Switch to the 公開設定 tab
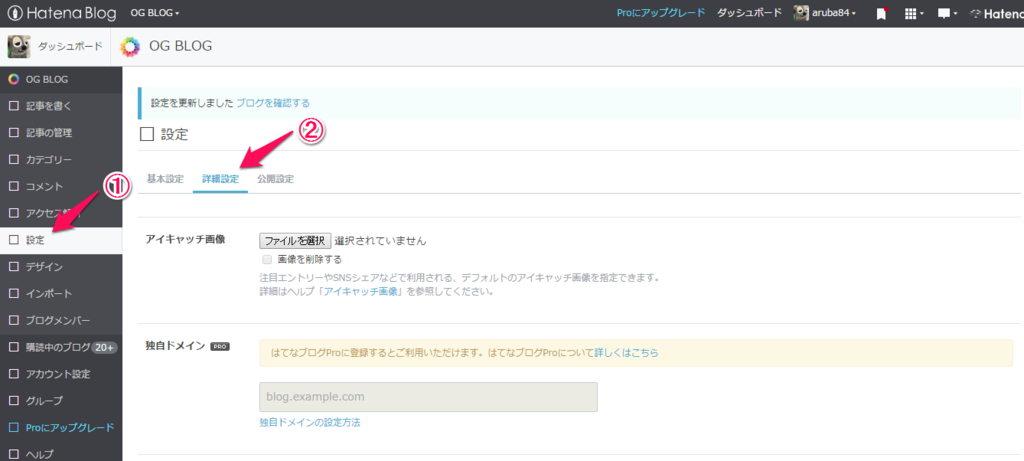Screen dimensions: 1024x461 [275, 179]
